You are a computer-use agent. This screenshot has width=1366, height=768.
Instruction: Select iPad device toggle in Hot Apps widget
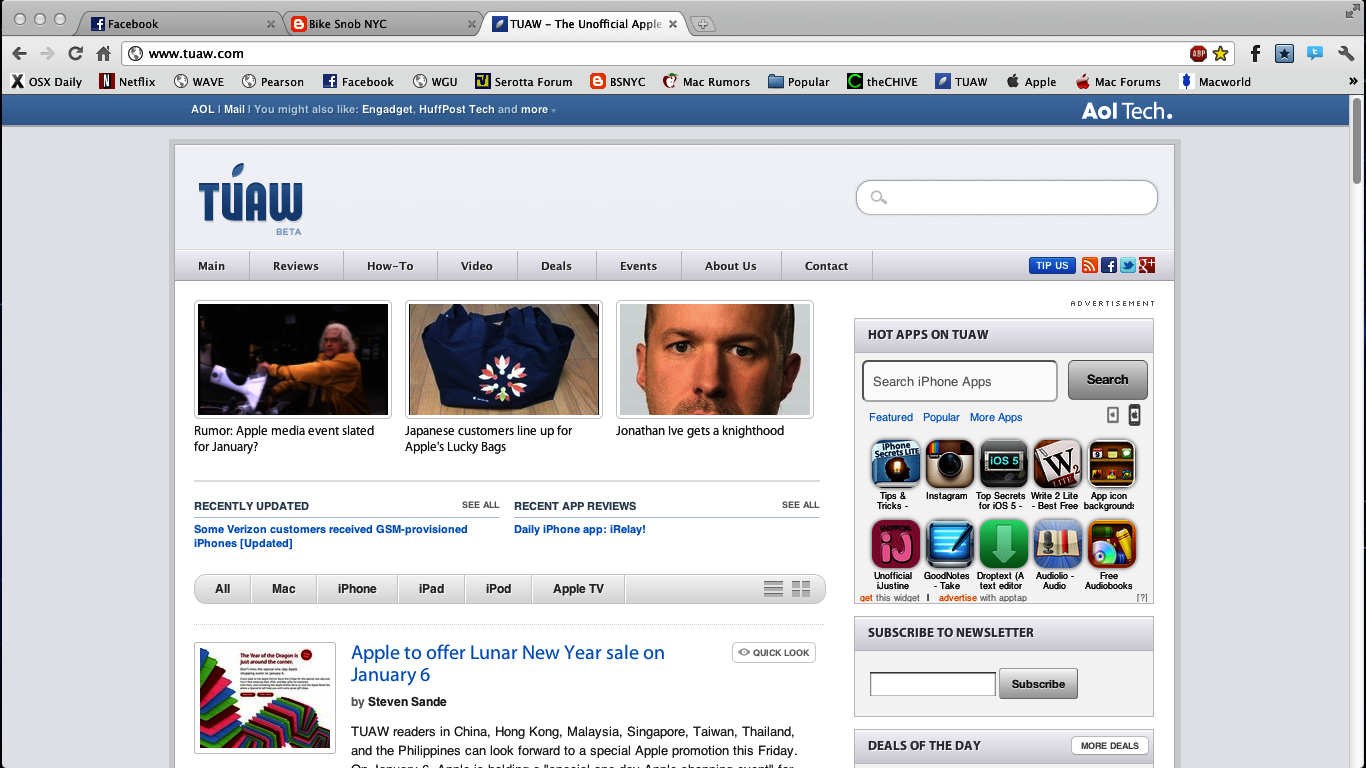1134,415
